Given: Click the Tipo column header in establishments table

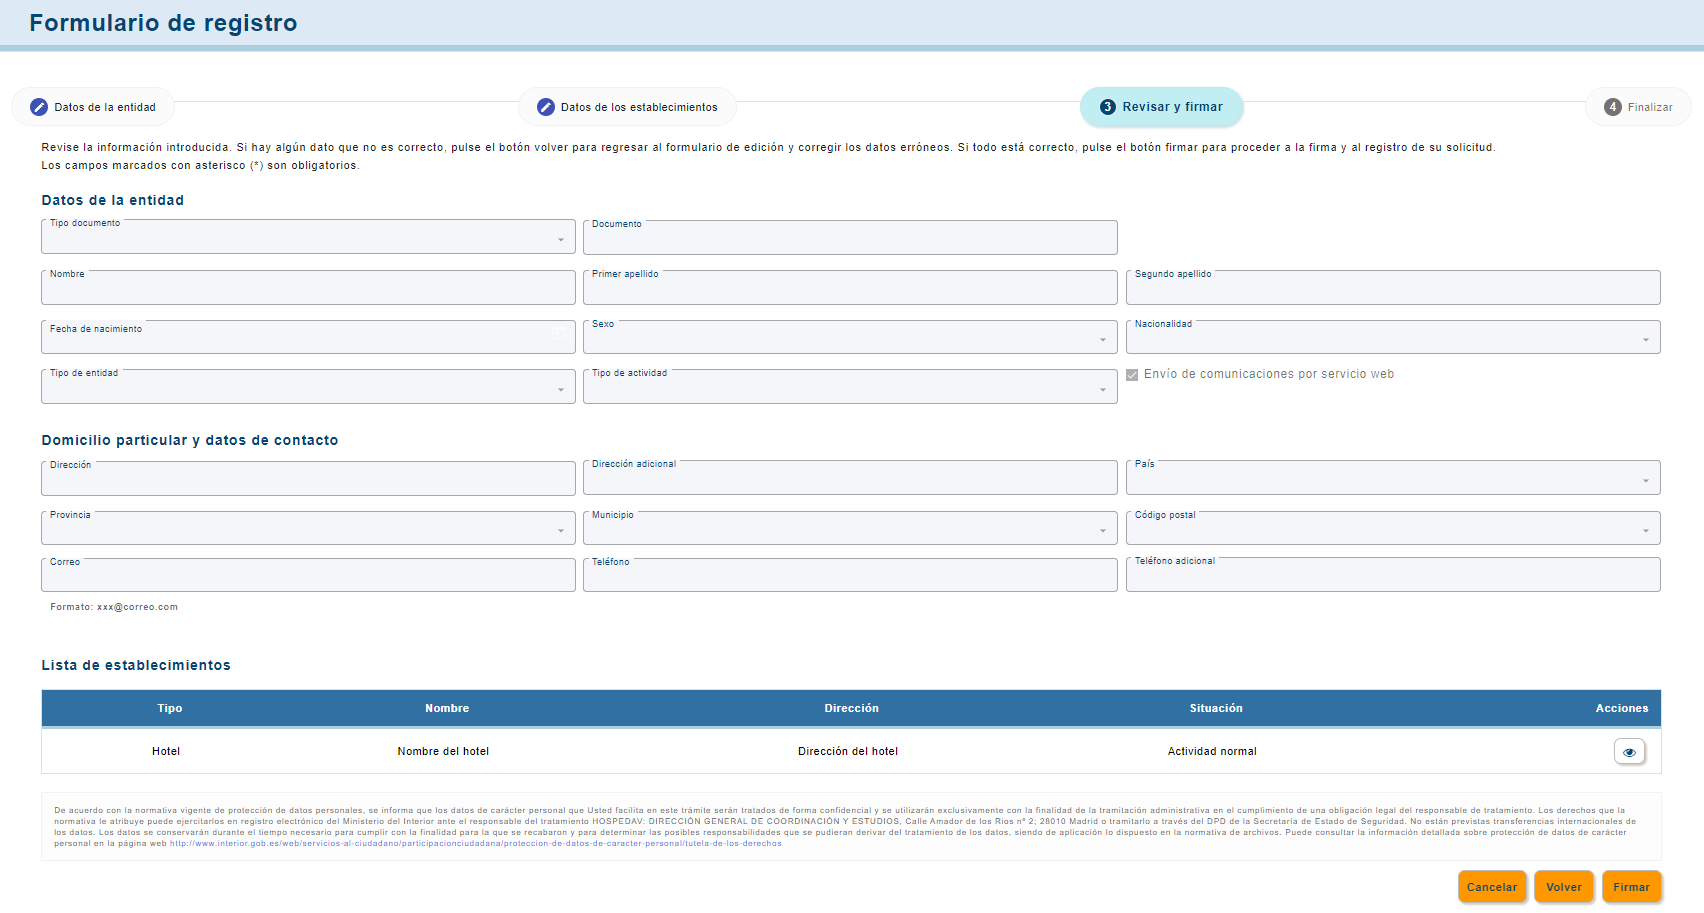Looking at the screenshot, I should pyautogui.click(x=170, y=708).
